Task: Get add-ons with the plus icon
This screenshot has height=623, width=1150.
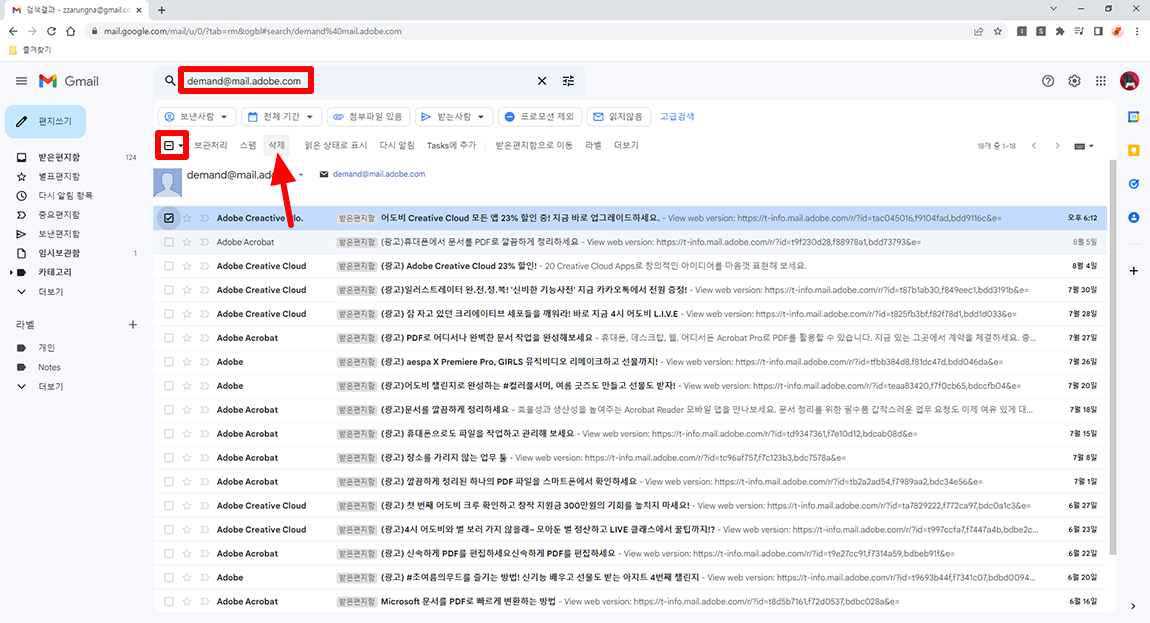Action: tap(1134, 271)
